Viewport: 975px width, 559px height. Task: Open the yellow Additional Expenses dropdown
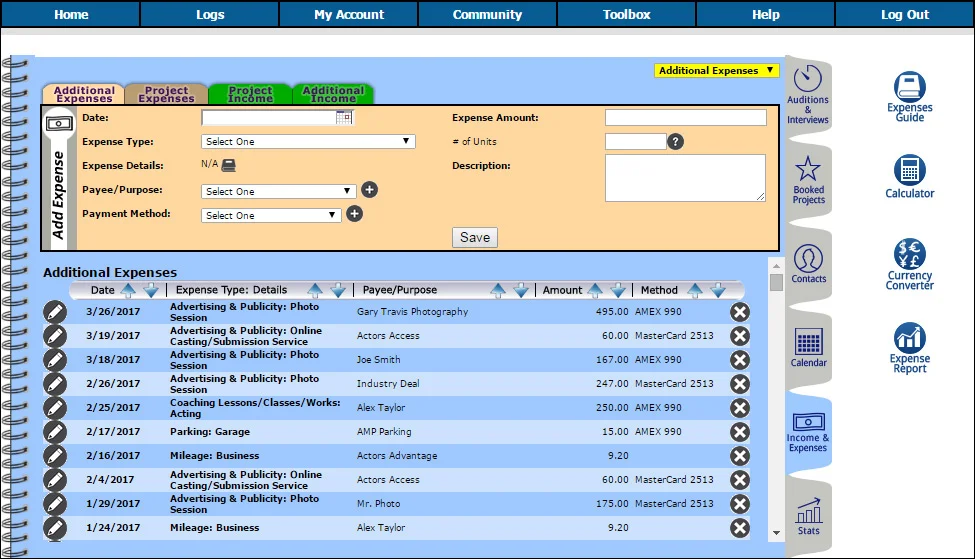click(x=716, y=71)
